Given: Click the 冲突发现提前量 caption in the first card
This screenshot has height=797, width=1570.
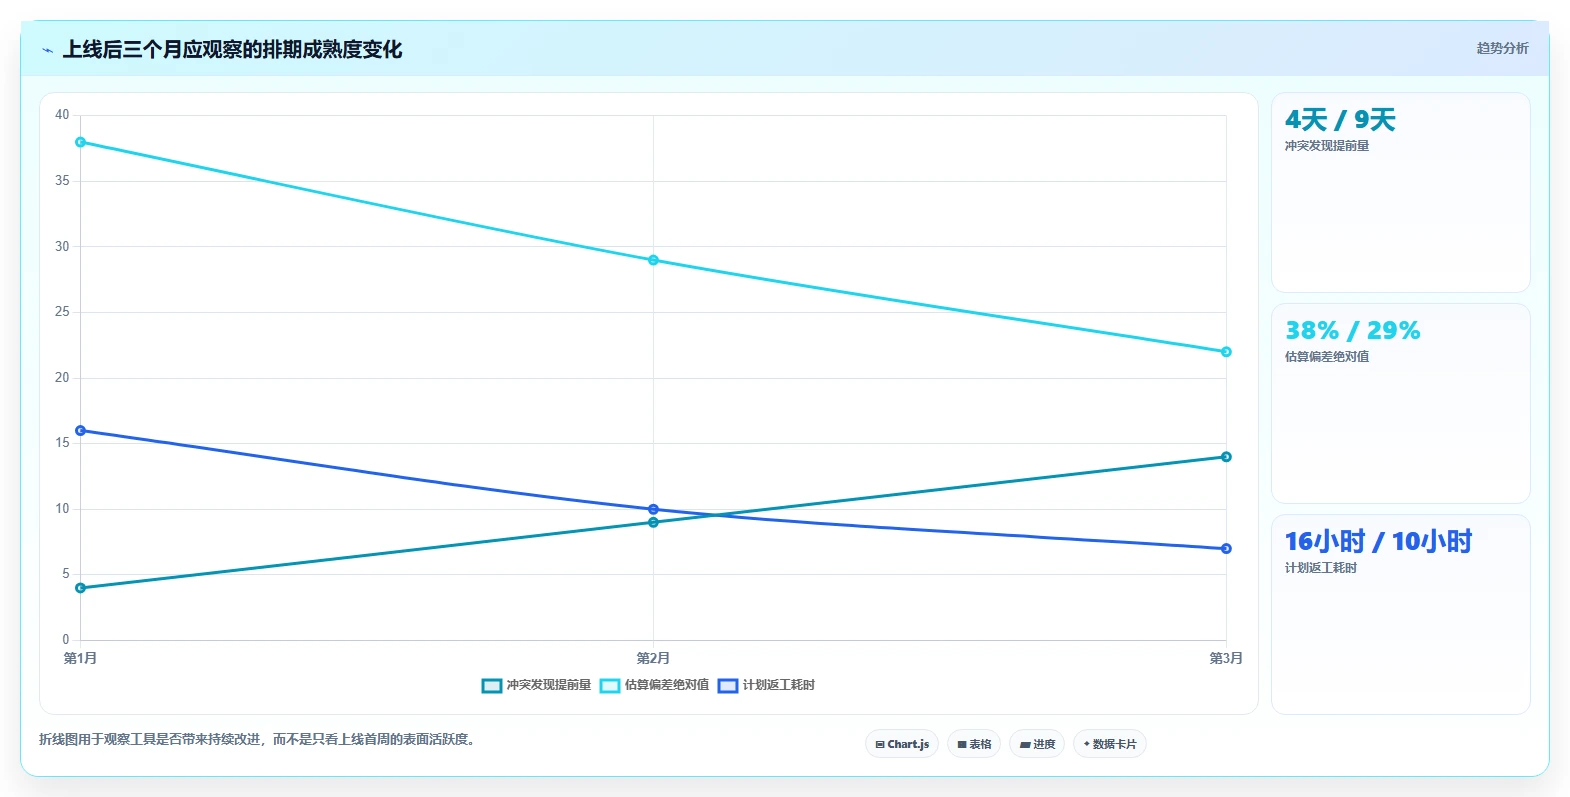Looking at the screenshot, I should 1327,146.
